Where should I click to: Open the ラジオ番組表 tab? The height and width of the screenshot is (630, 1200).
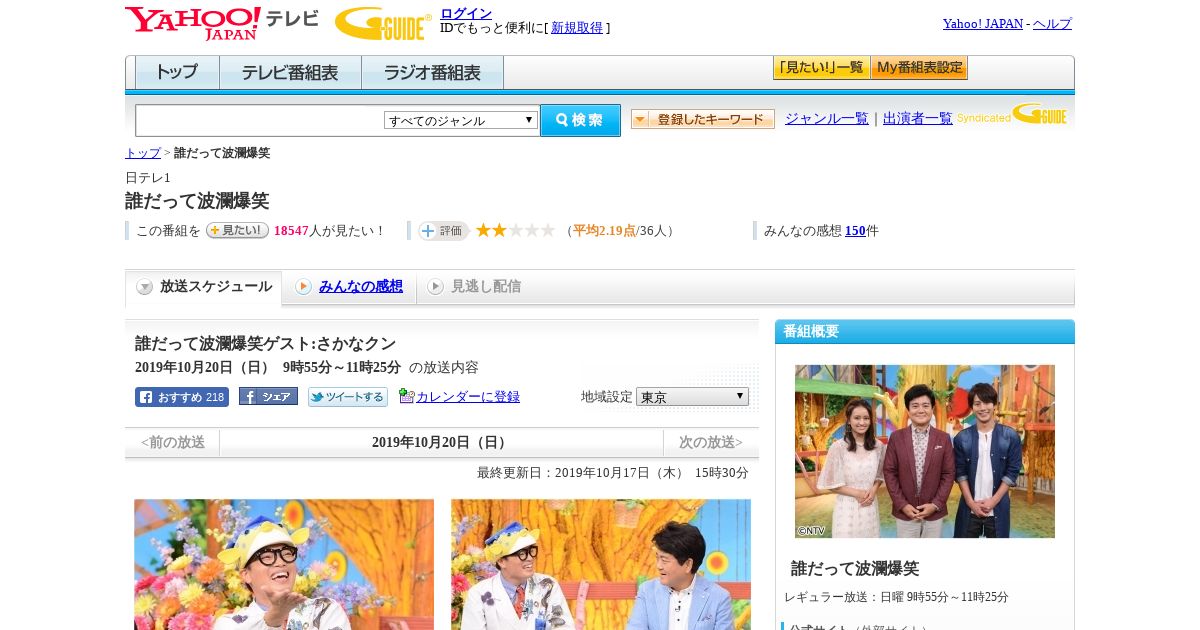(432, 73)
